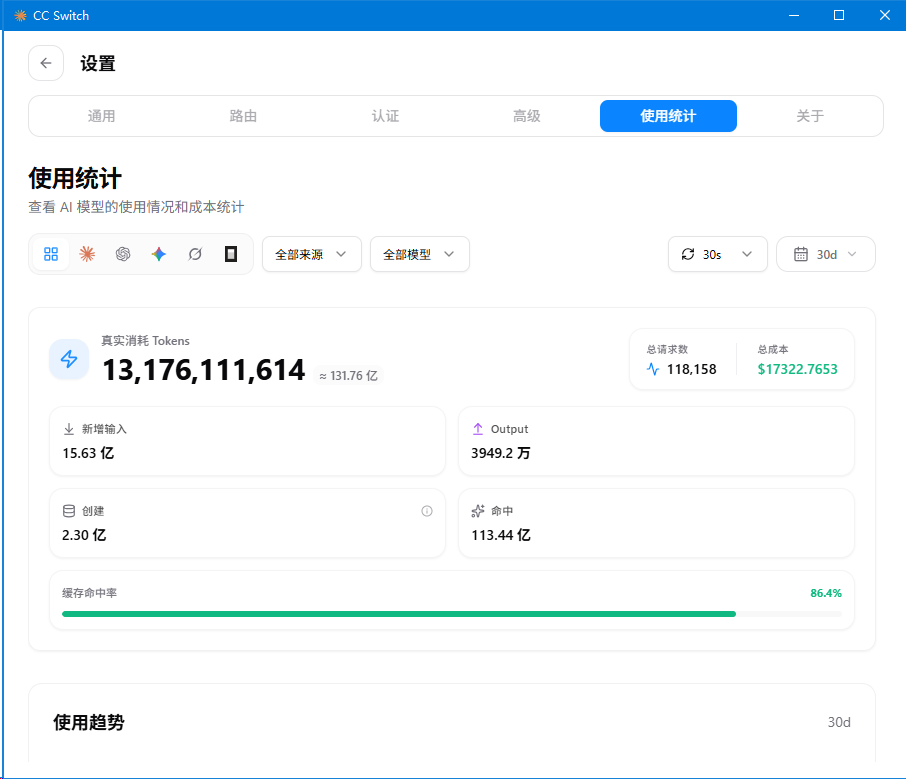Click the ≈ 131.76 亿 badge

(x=348, y=376)
